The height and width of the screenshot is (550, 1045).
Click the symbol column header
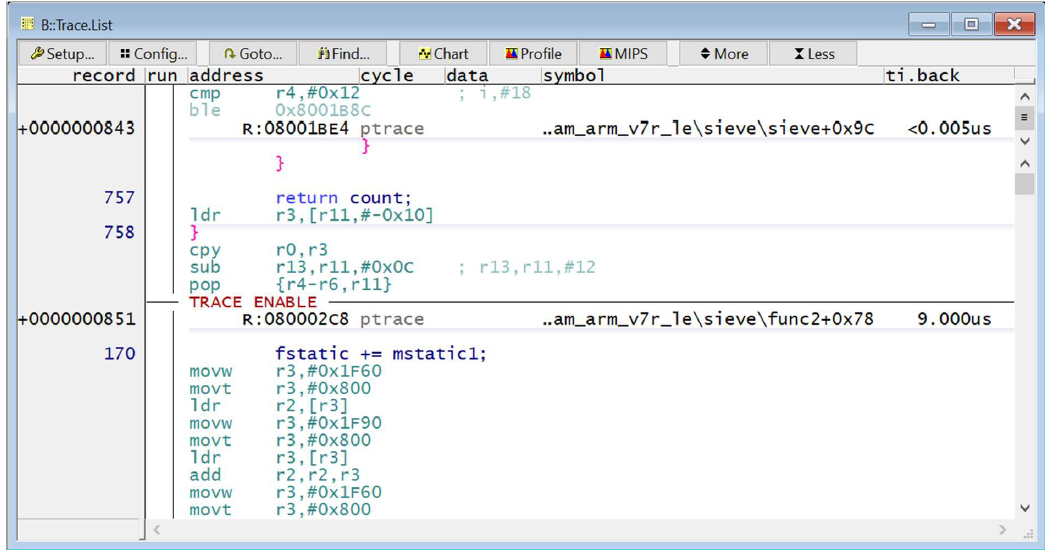point(574,76)
